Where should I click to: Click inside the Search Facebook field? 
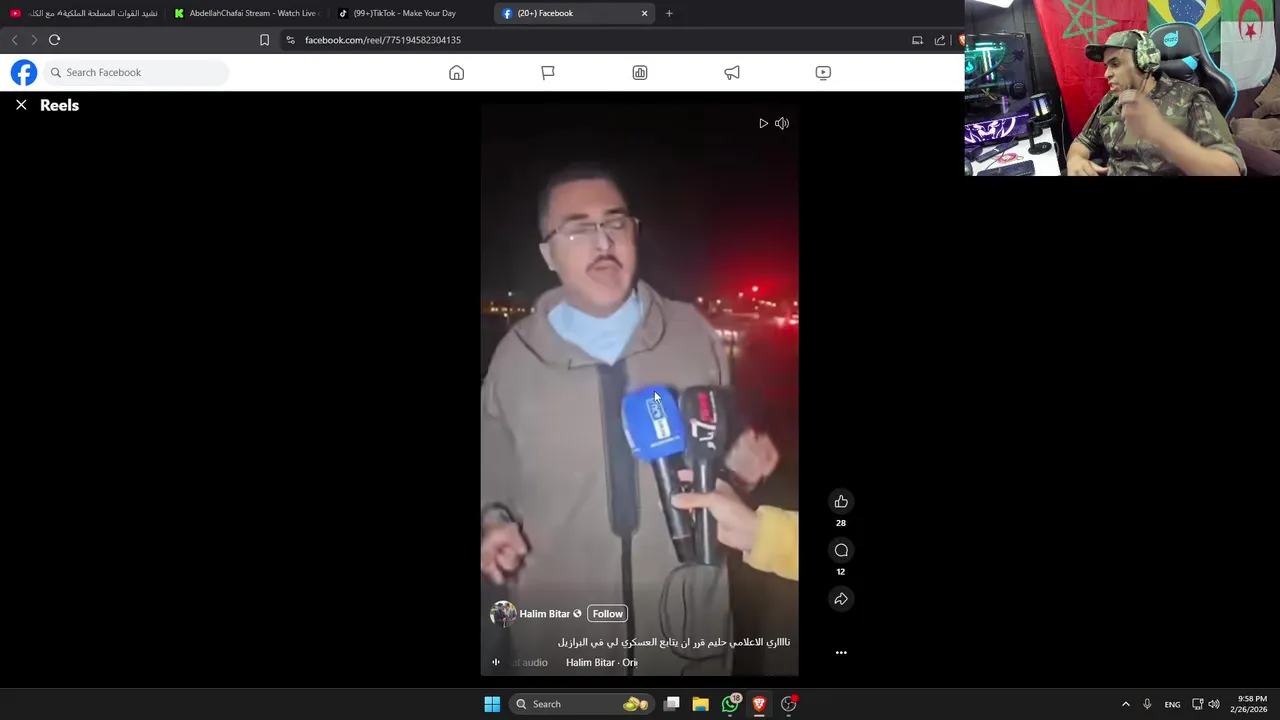click(137, 72)
